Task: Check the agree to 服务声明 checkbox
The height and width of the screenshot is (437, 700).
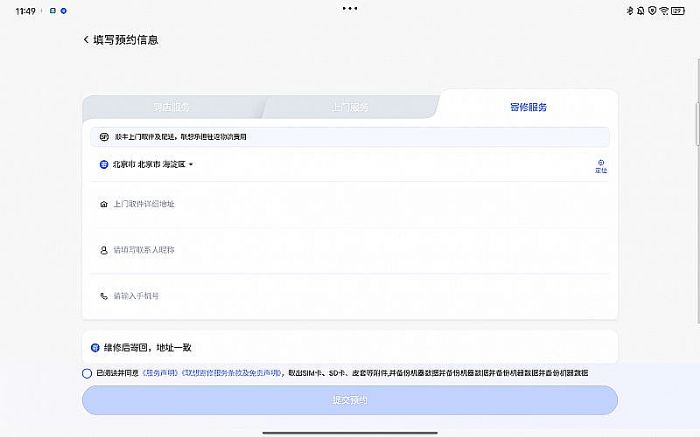Action: click(87, 373)
